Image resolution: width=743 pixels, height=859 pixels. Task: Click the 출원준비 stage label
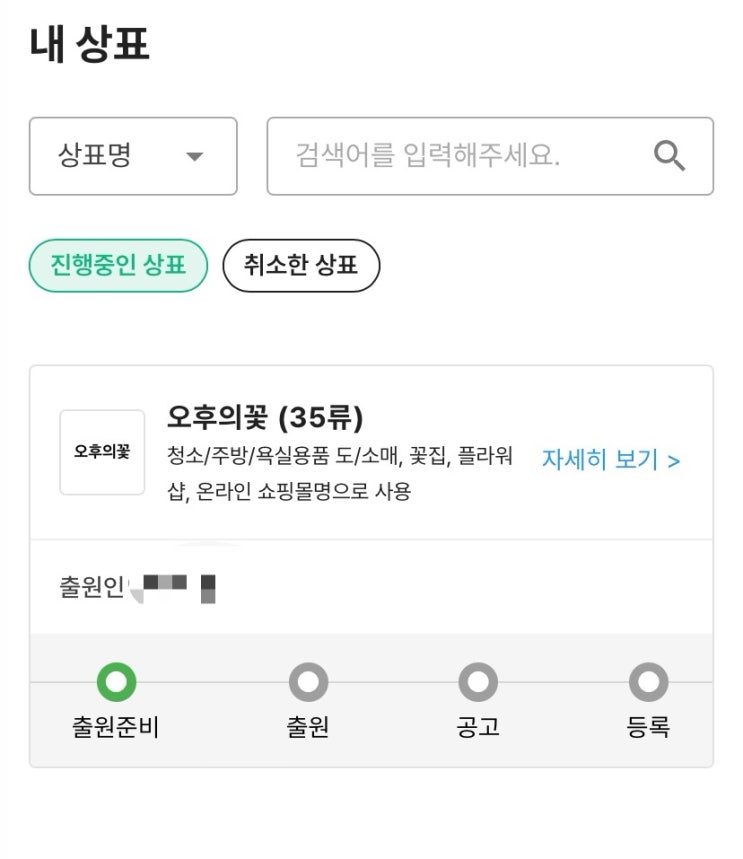click(116, 728)
